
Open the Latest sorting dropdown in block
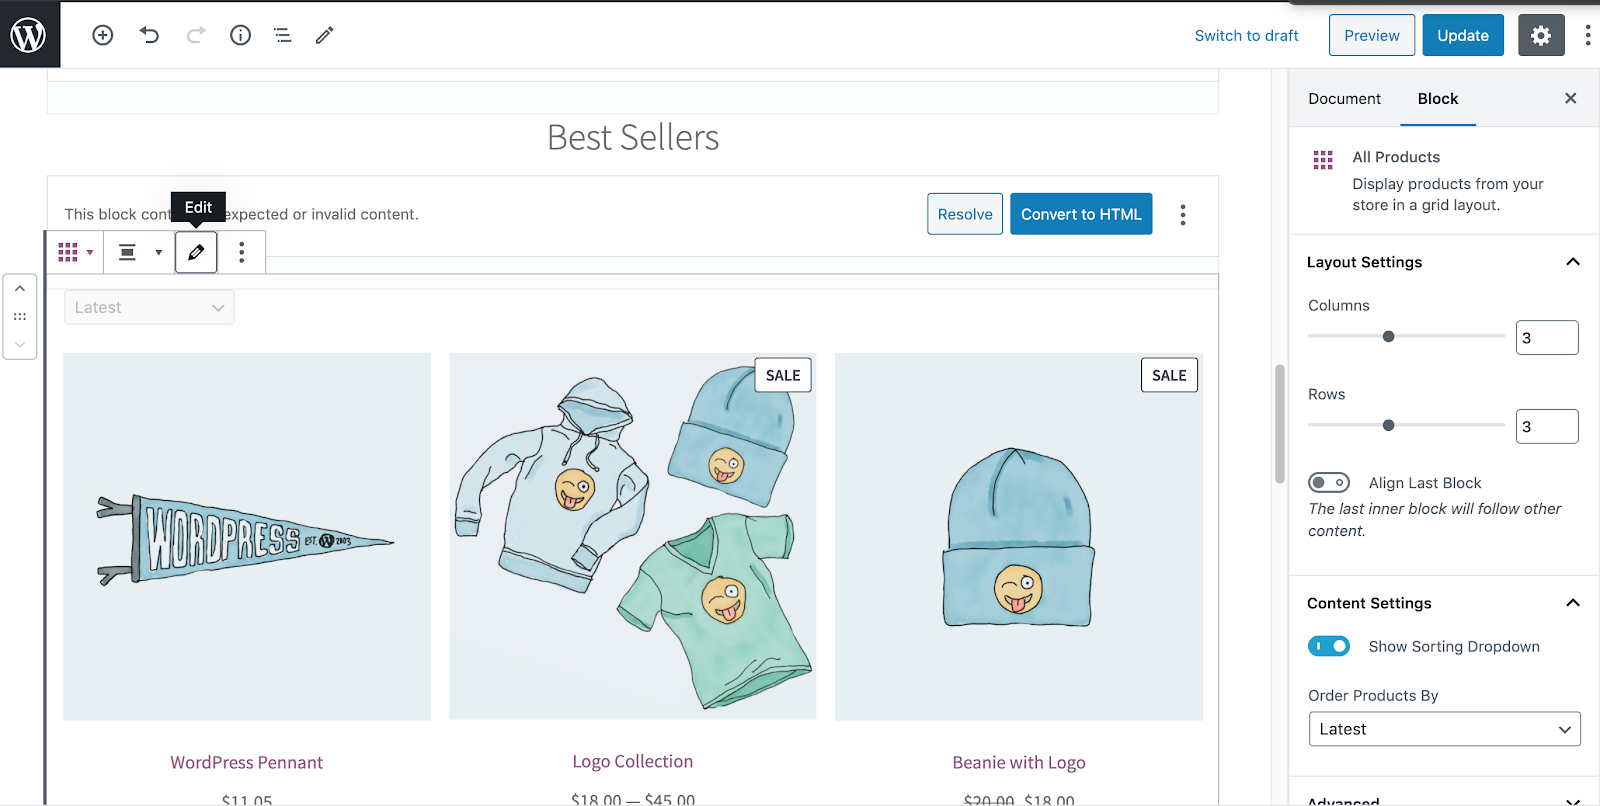pyautogui.click(x=149, y=308)
